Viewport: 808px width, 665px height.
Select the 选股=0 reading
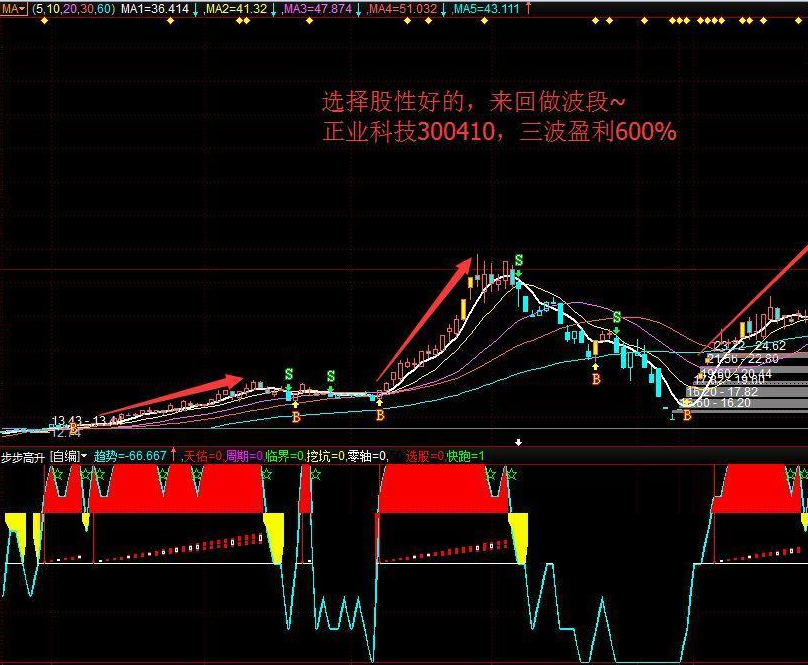[x=424, y=456]
